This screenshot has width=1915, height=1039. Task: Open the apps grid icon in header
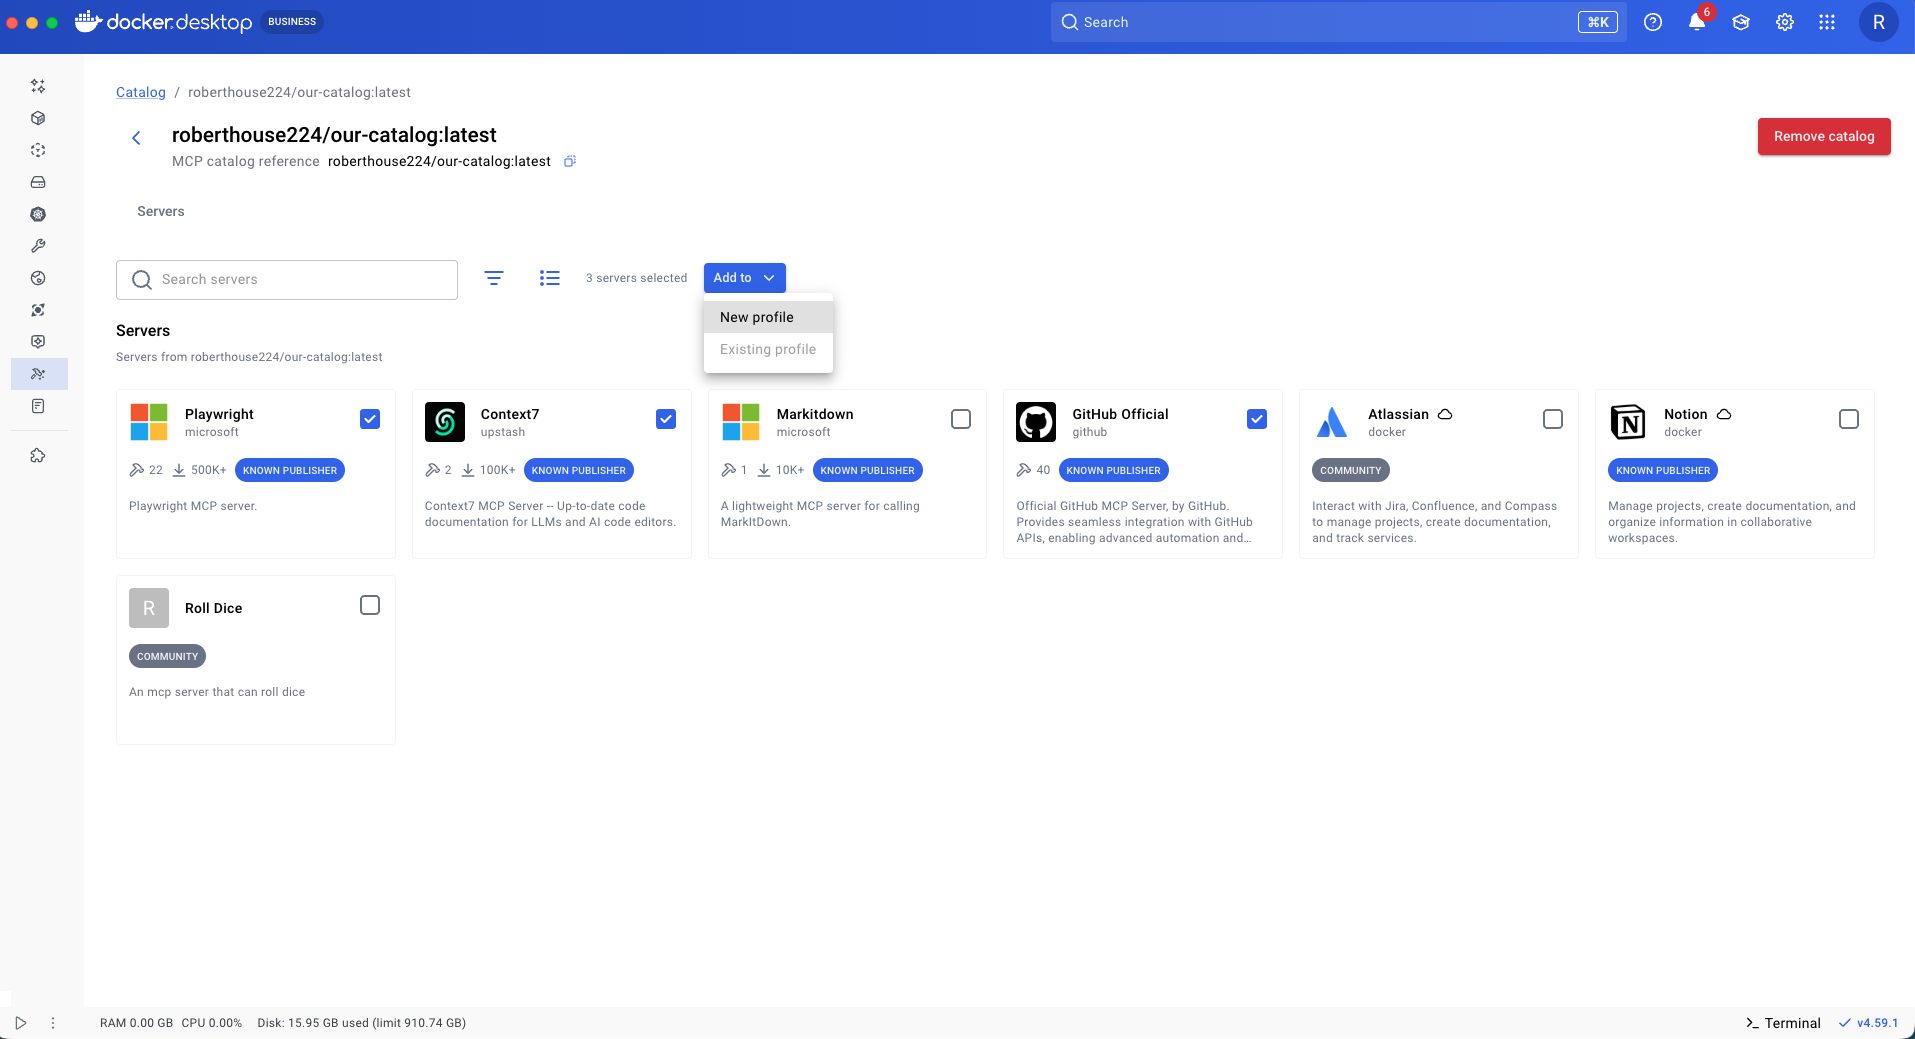[x=1827, y=22]
